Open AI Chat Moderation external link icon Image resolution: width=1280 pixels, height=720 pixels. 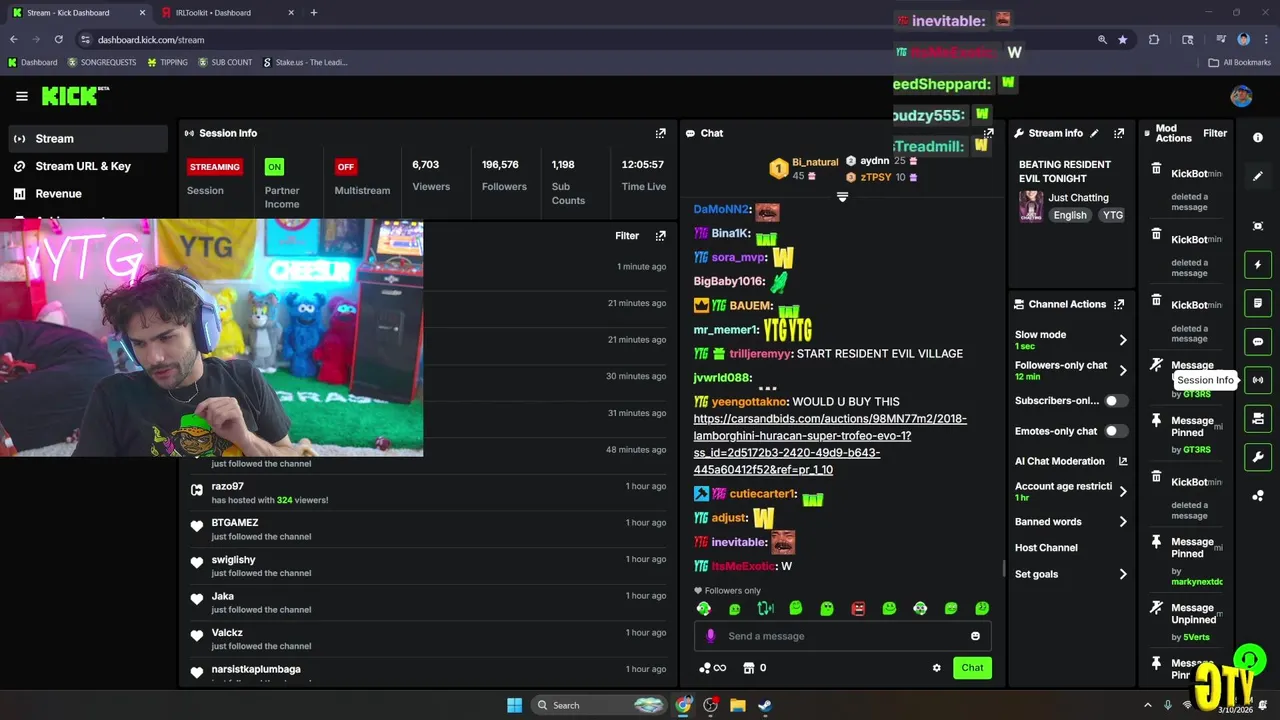click(x=1123, y=461)
